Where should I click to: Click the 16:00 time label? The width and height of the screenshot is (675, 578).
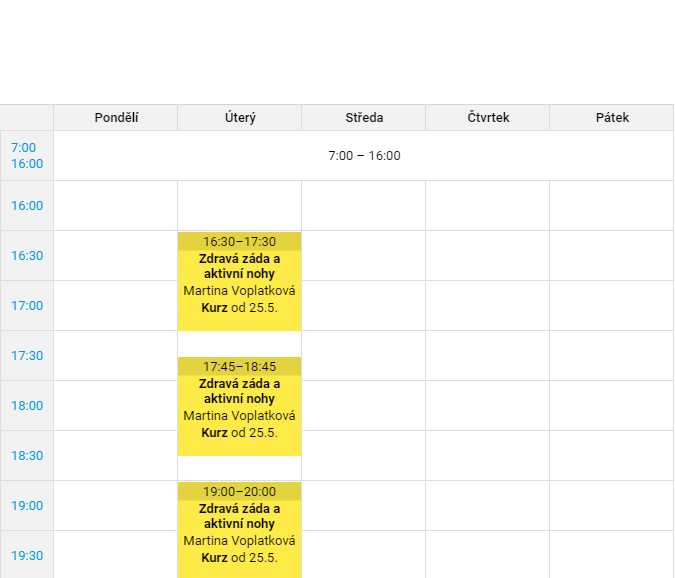pos(27,205)
